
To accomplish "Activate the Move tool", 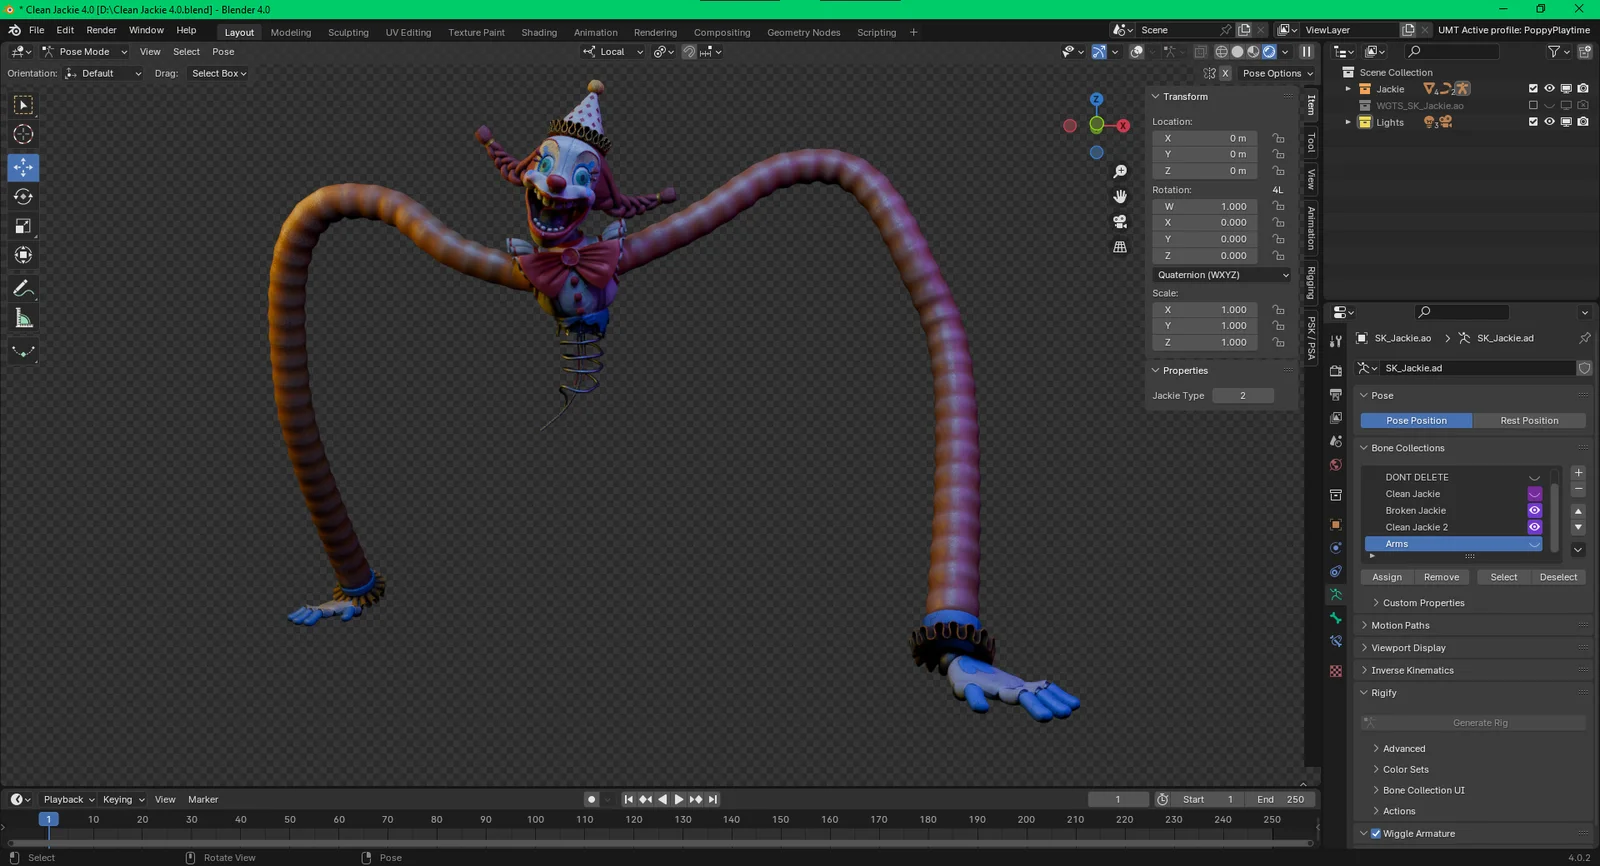I will [x=23, y=167].
